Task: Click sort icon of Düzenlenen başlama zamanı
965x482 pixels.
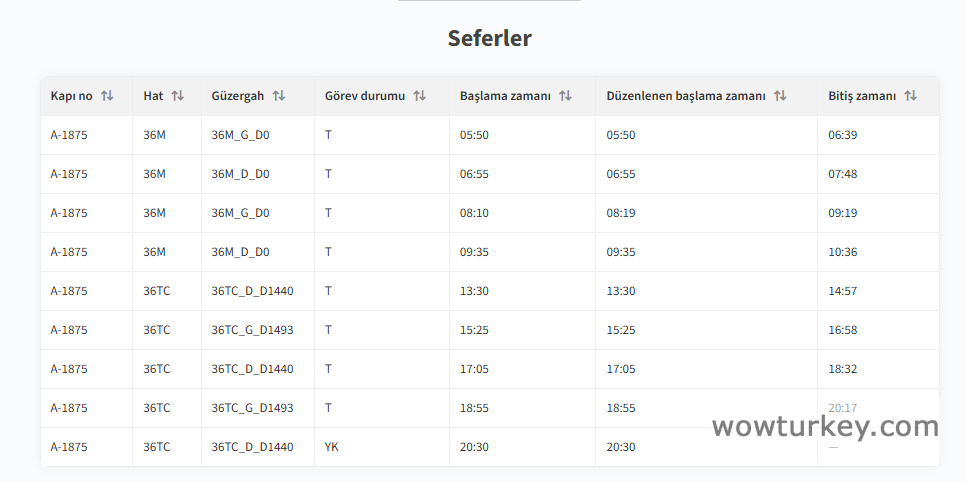Action: (780, 96)
